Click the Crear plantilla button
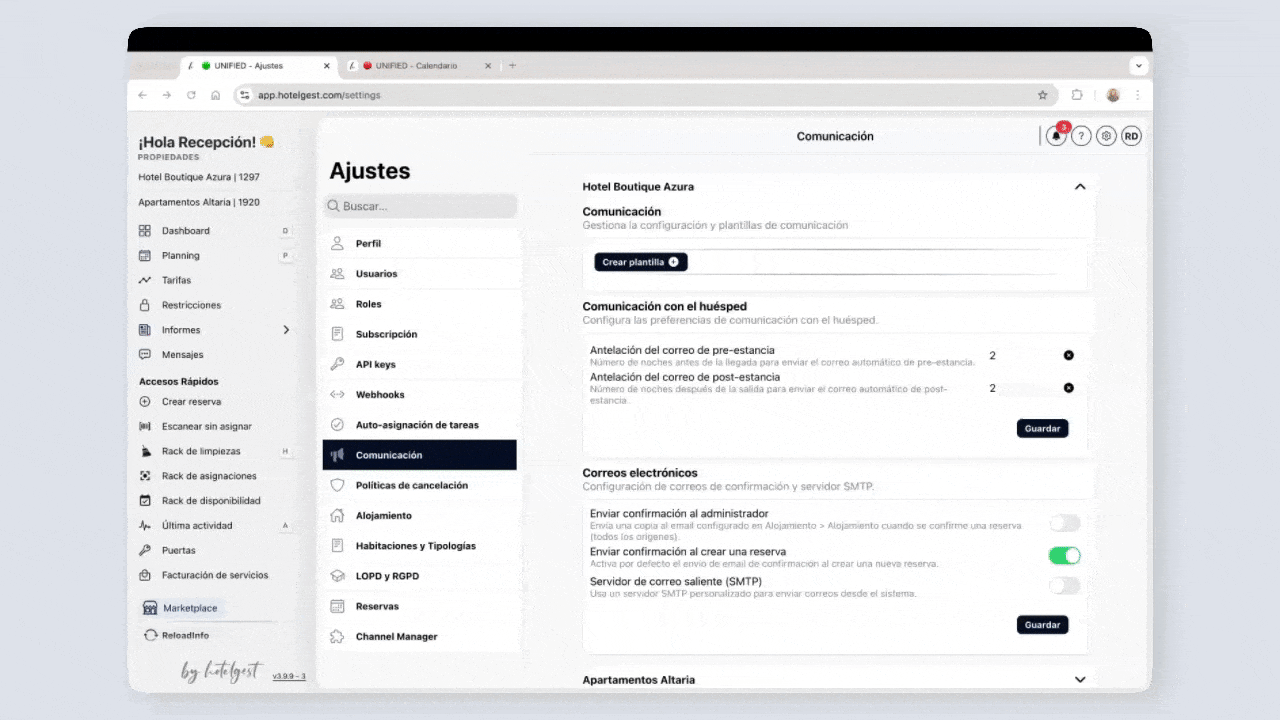The height and width of the screenshot is (720, 1280). pos(640,262)
